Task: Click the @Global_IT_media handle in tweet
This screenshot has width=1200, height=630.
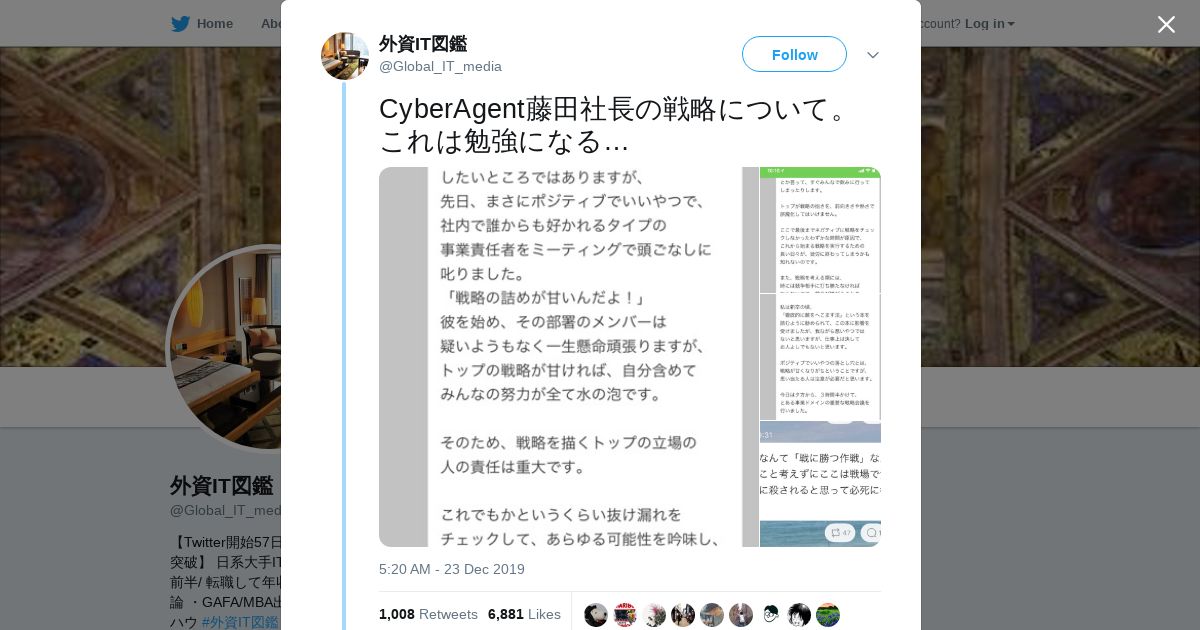Action: [x=440, y=66]
